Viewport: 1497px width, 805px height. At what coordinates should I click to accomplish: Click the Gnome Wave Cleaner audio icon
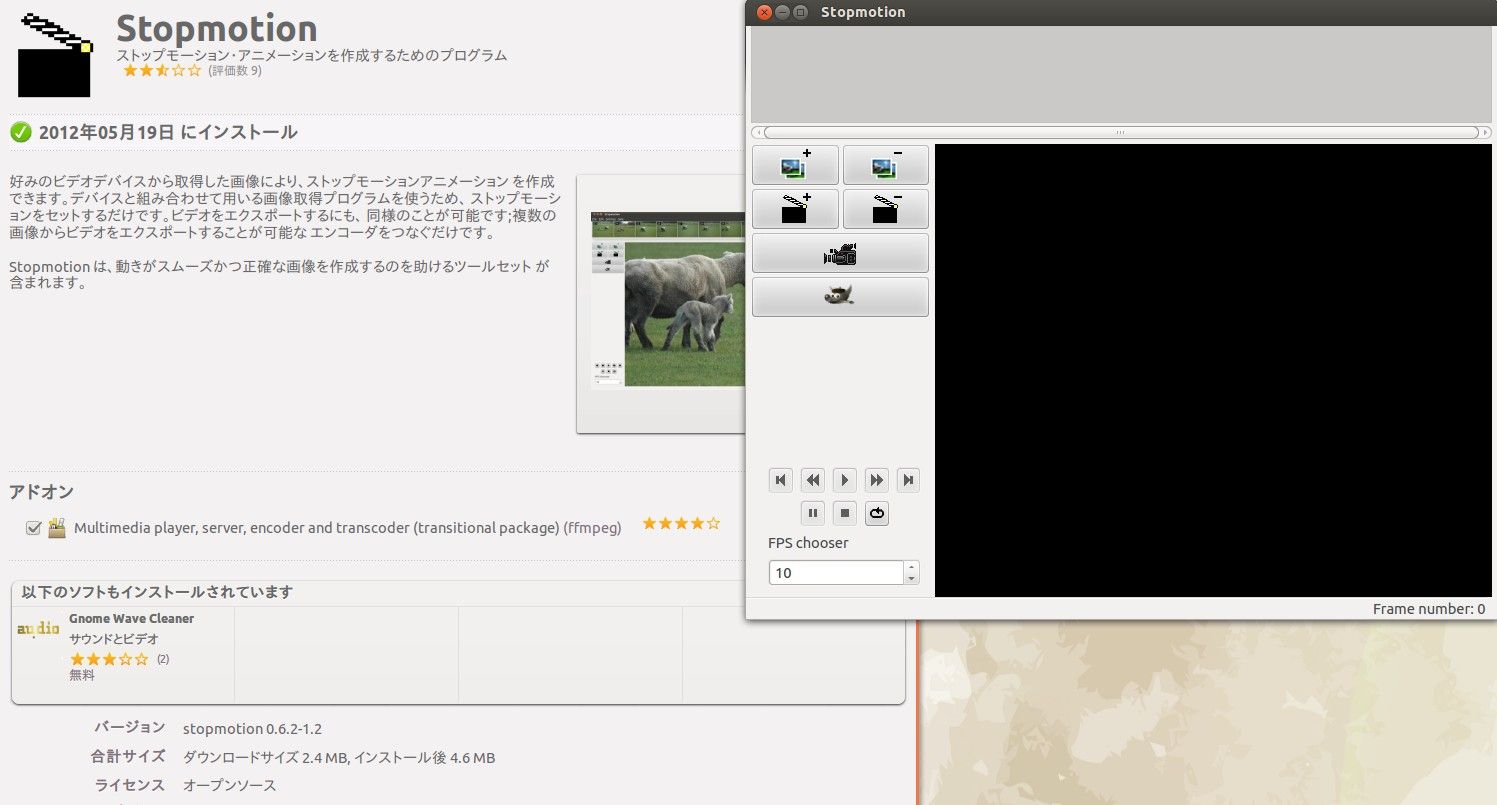tap(39, 629)
